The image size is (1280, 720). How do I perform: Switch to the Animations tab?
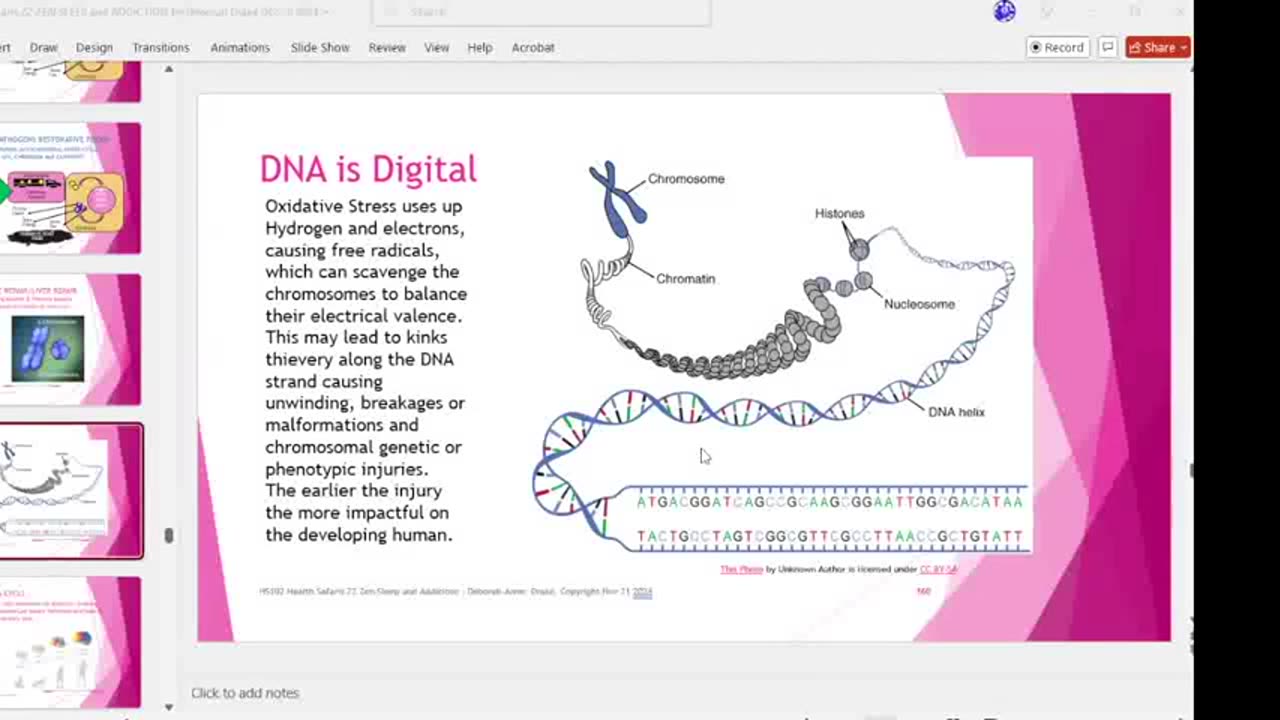(240, 47)
